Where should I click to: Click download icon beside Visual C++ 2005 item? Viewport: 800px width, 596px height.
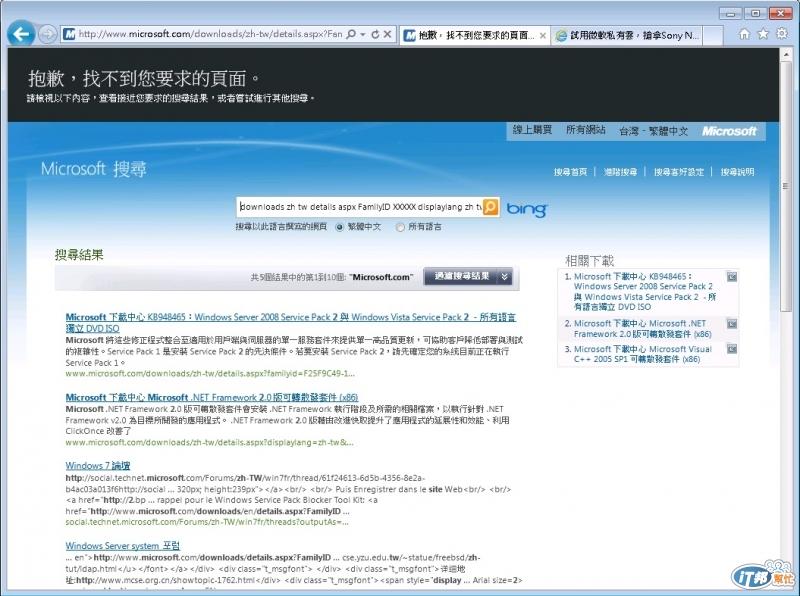tap(732, 349)
